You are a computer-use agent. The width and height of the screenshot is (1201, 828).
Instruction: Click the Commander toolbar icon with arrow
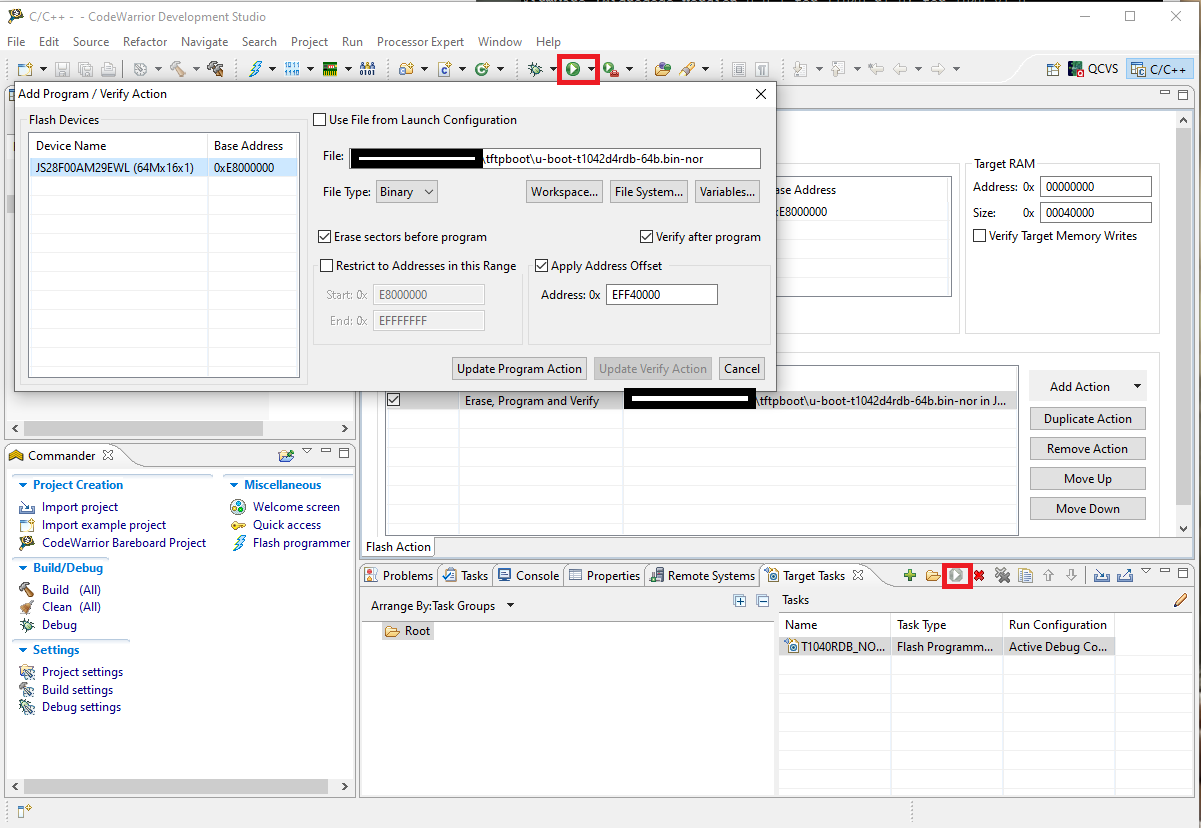[286, 455]
